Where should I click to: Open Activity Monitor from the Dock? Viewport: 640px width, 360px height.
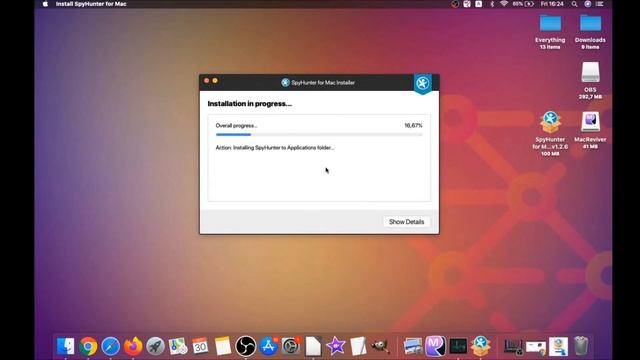pos(458,346)
